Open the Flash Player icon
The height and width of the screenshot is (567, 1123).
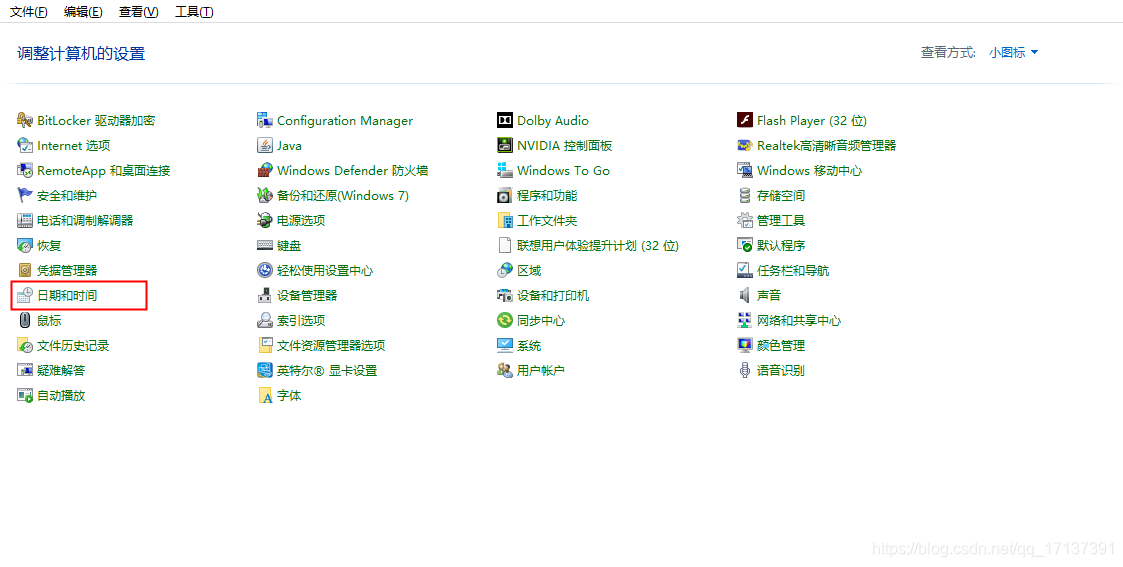tap(745, 120)
